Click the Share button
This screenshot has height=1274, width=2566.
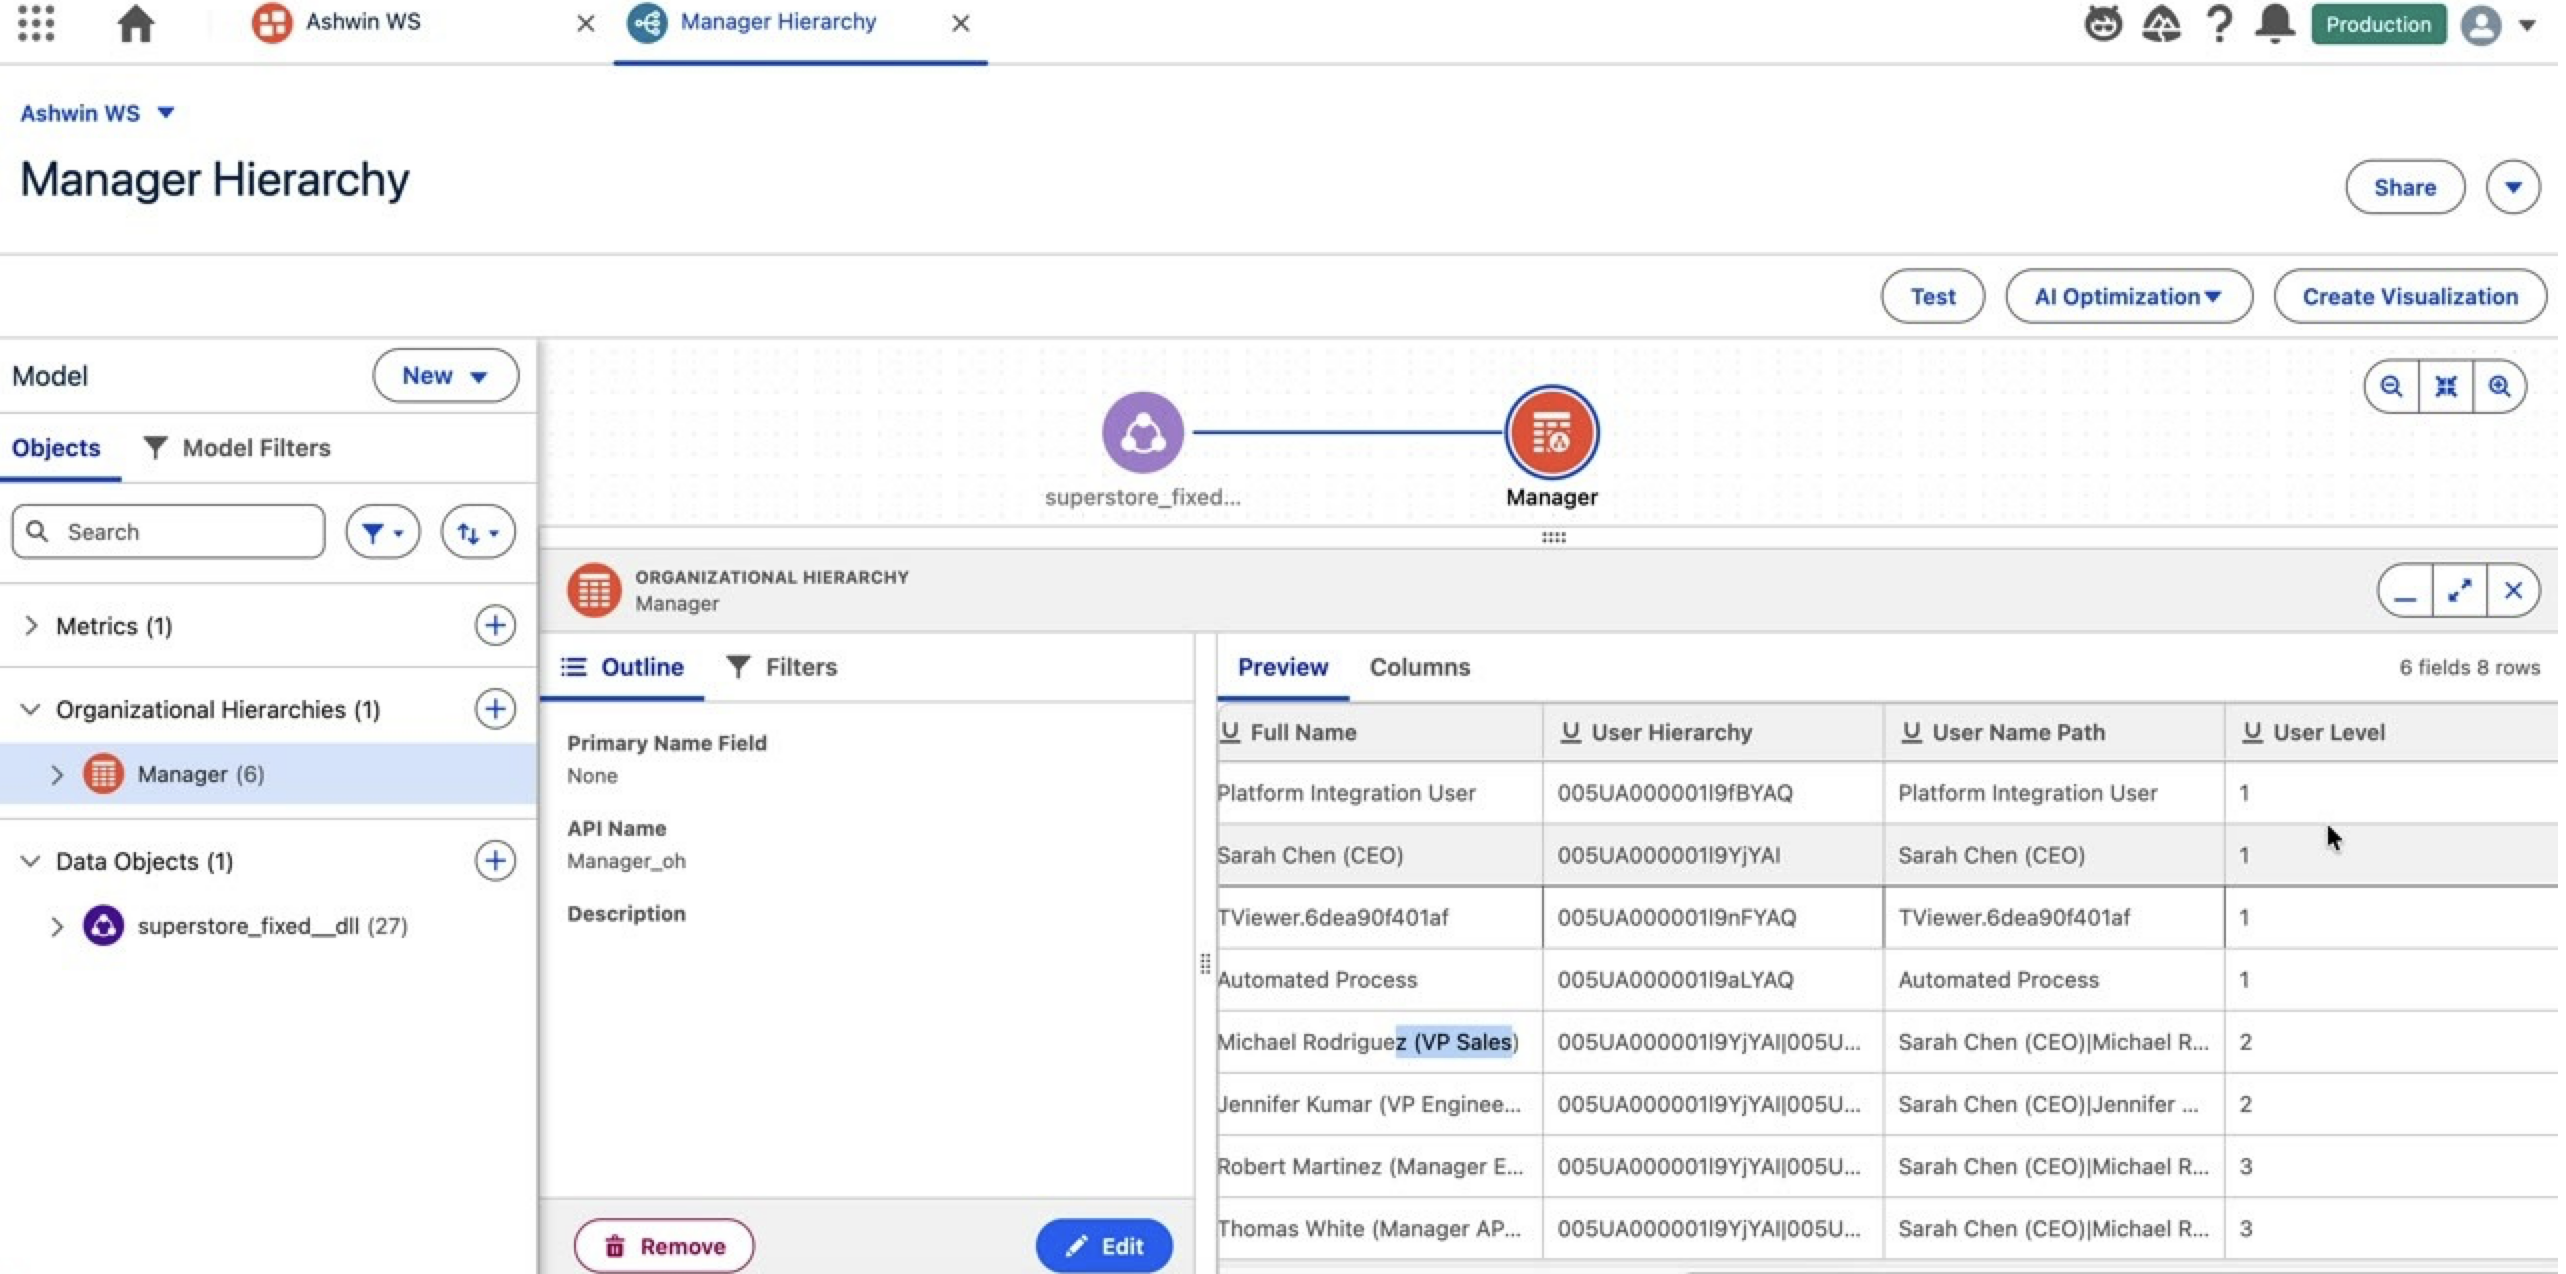2404,187
